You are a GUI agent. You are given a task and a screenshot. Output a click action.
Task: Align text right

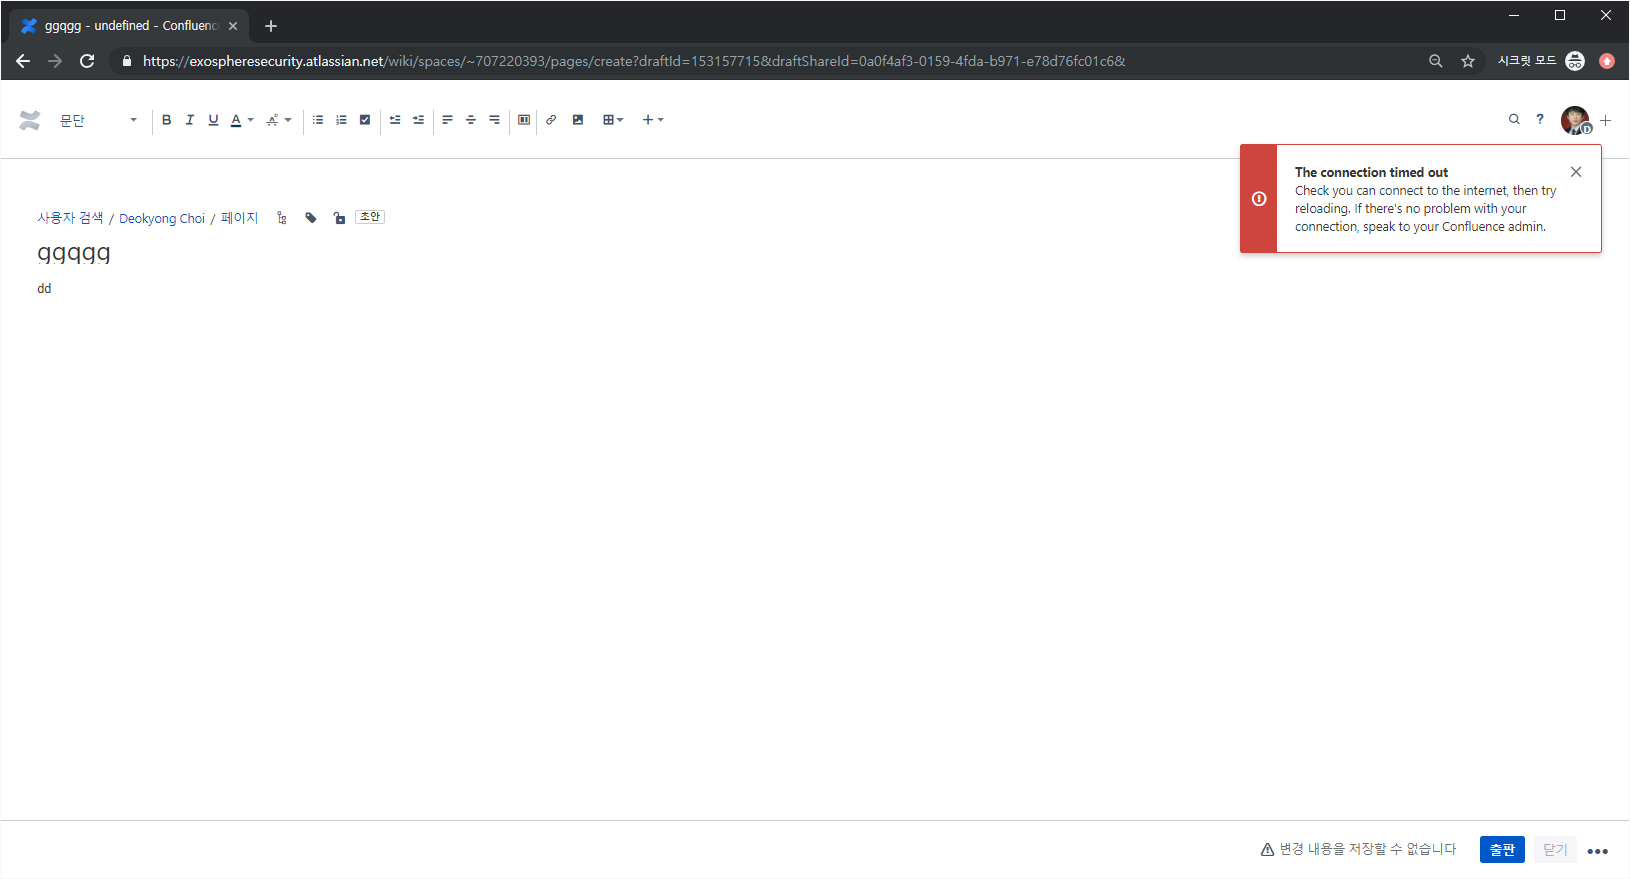[x=494, y=120]
